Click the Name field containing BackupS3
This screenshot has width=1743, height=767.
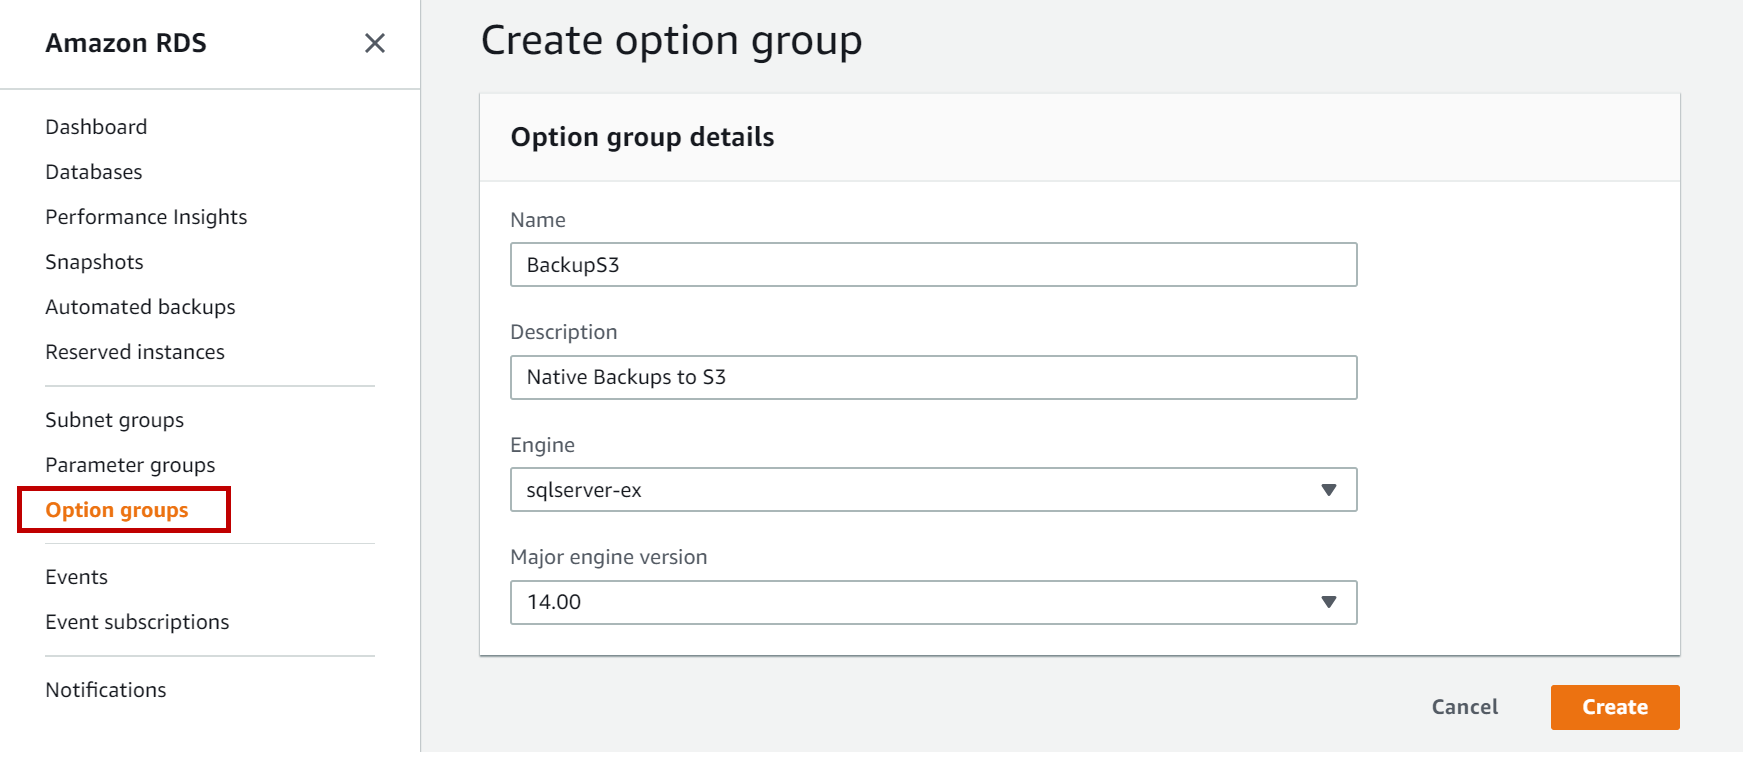[932, 265]
